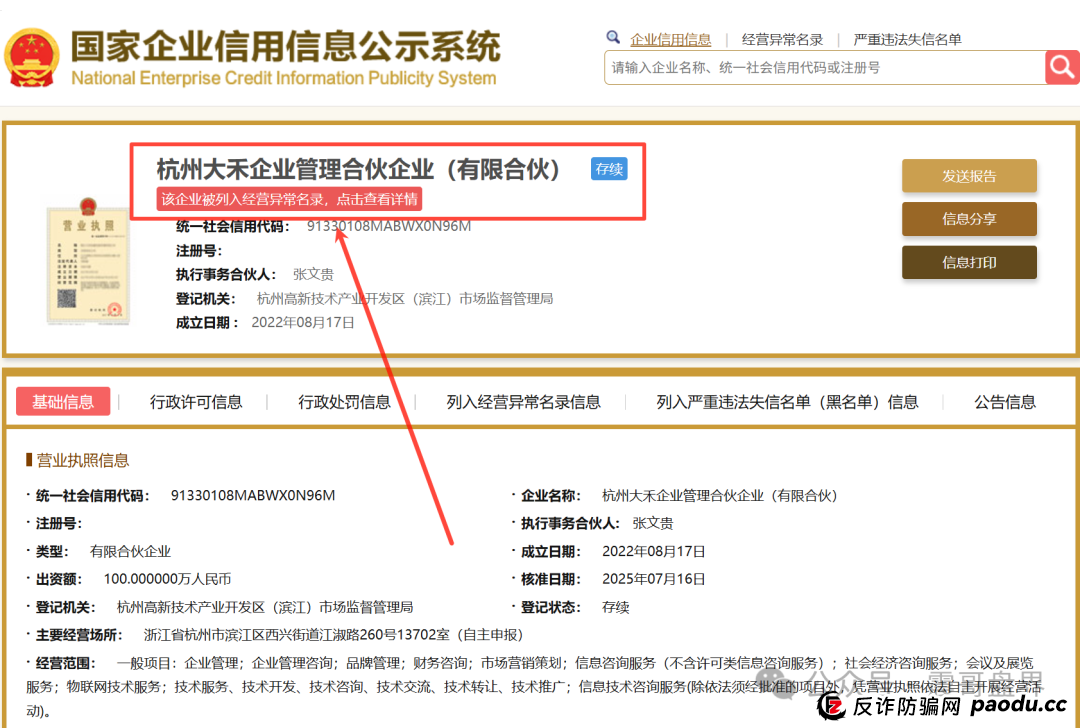Click the 信息打印 button

pos(969,263)
